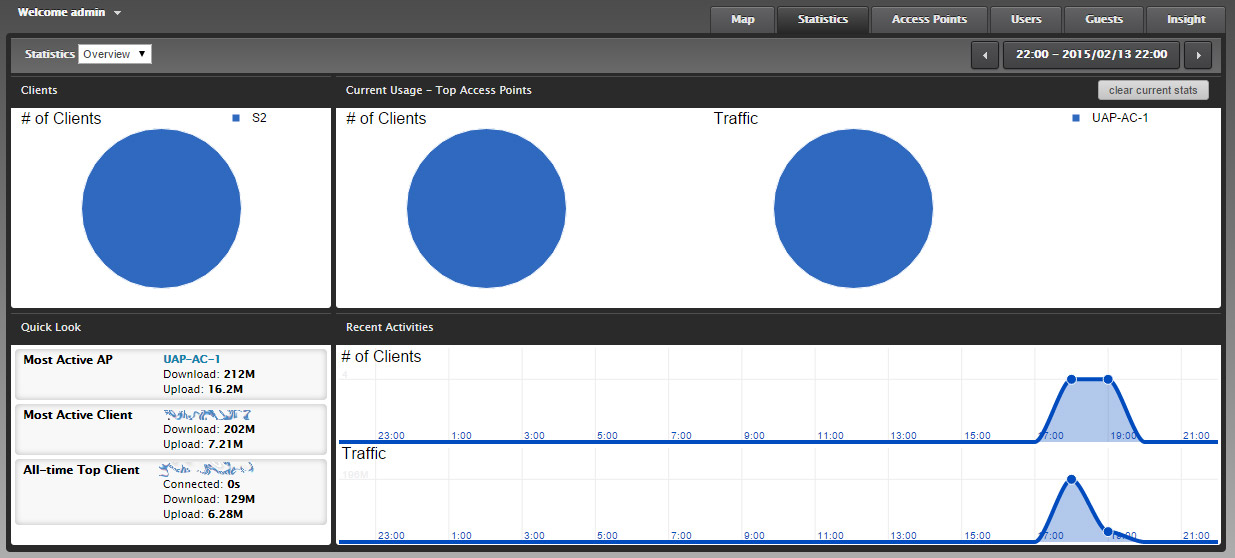Switch to the Users tab
Screen dimensions: 1235x558
pyautogui.click(x=1026, y=19)
